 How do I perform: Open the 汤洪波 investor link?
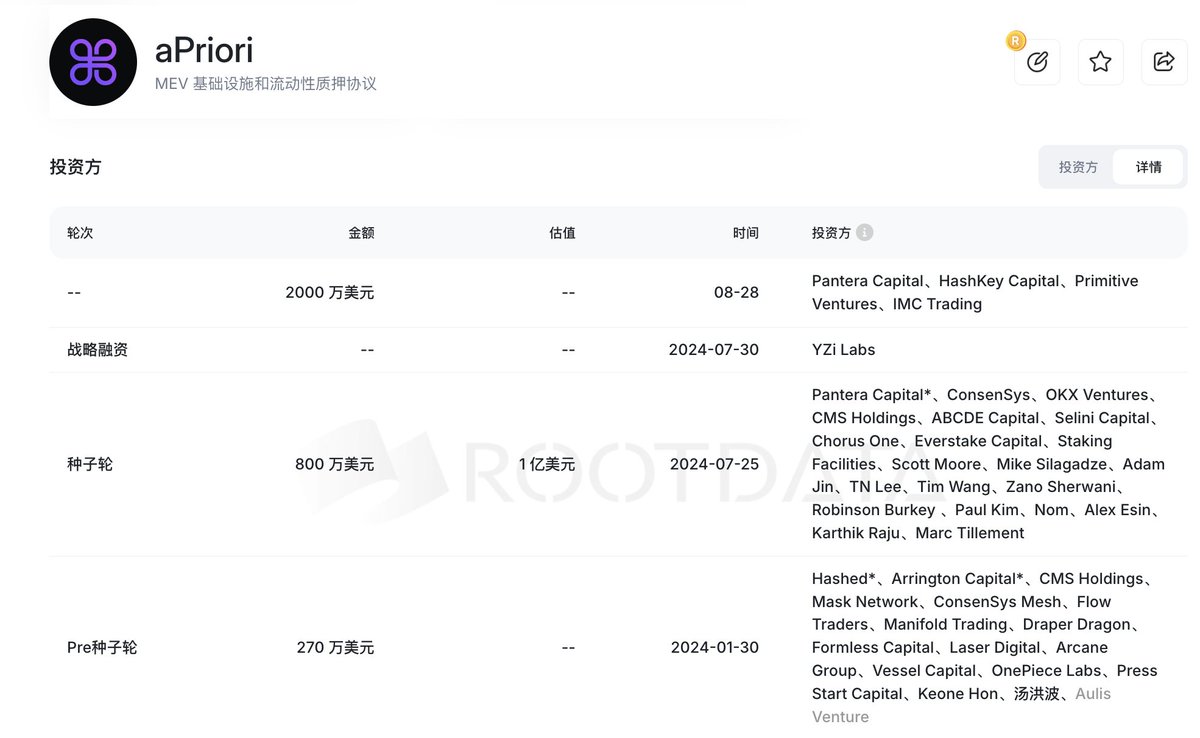(x=1039, y=694)
